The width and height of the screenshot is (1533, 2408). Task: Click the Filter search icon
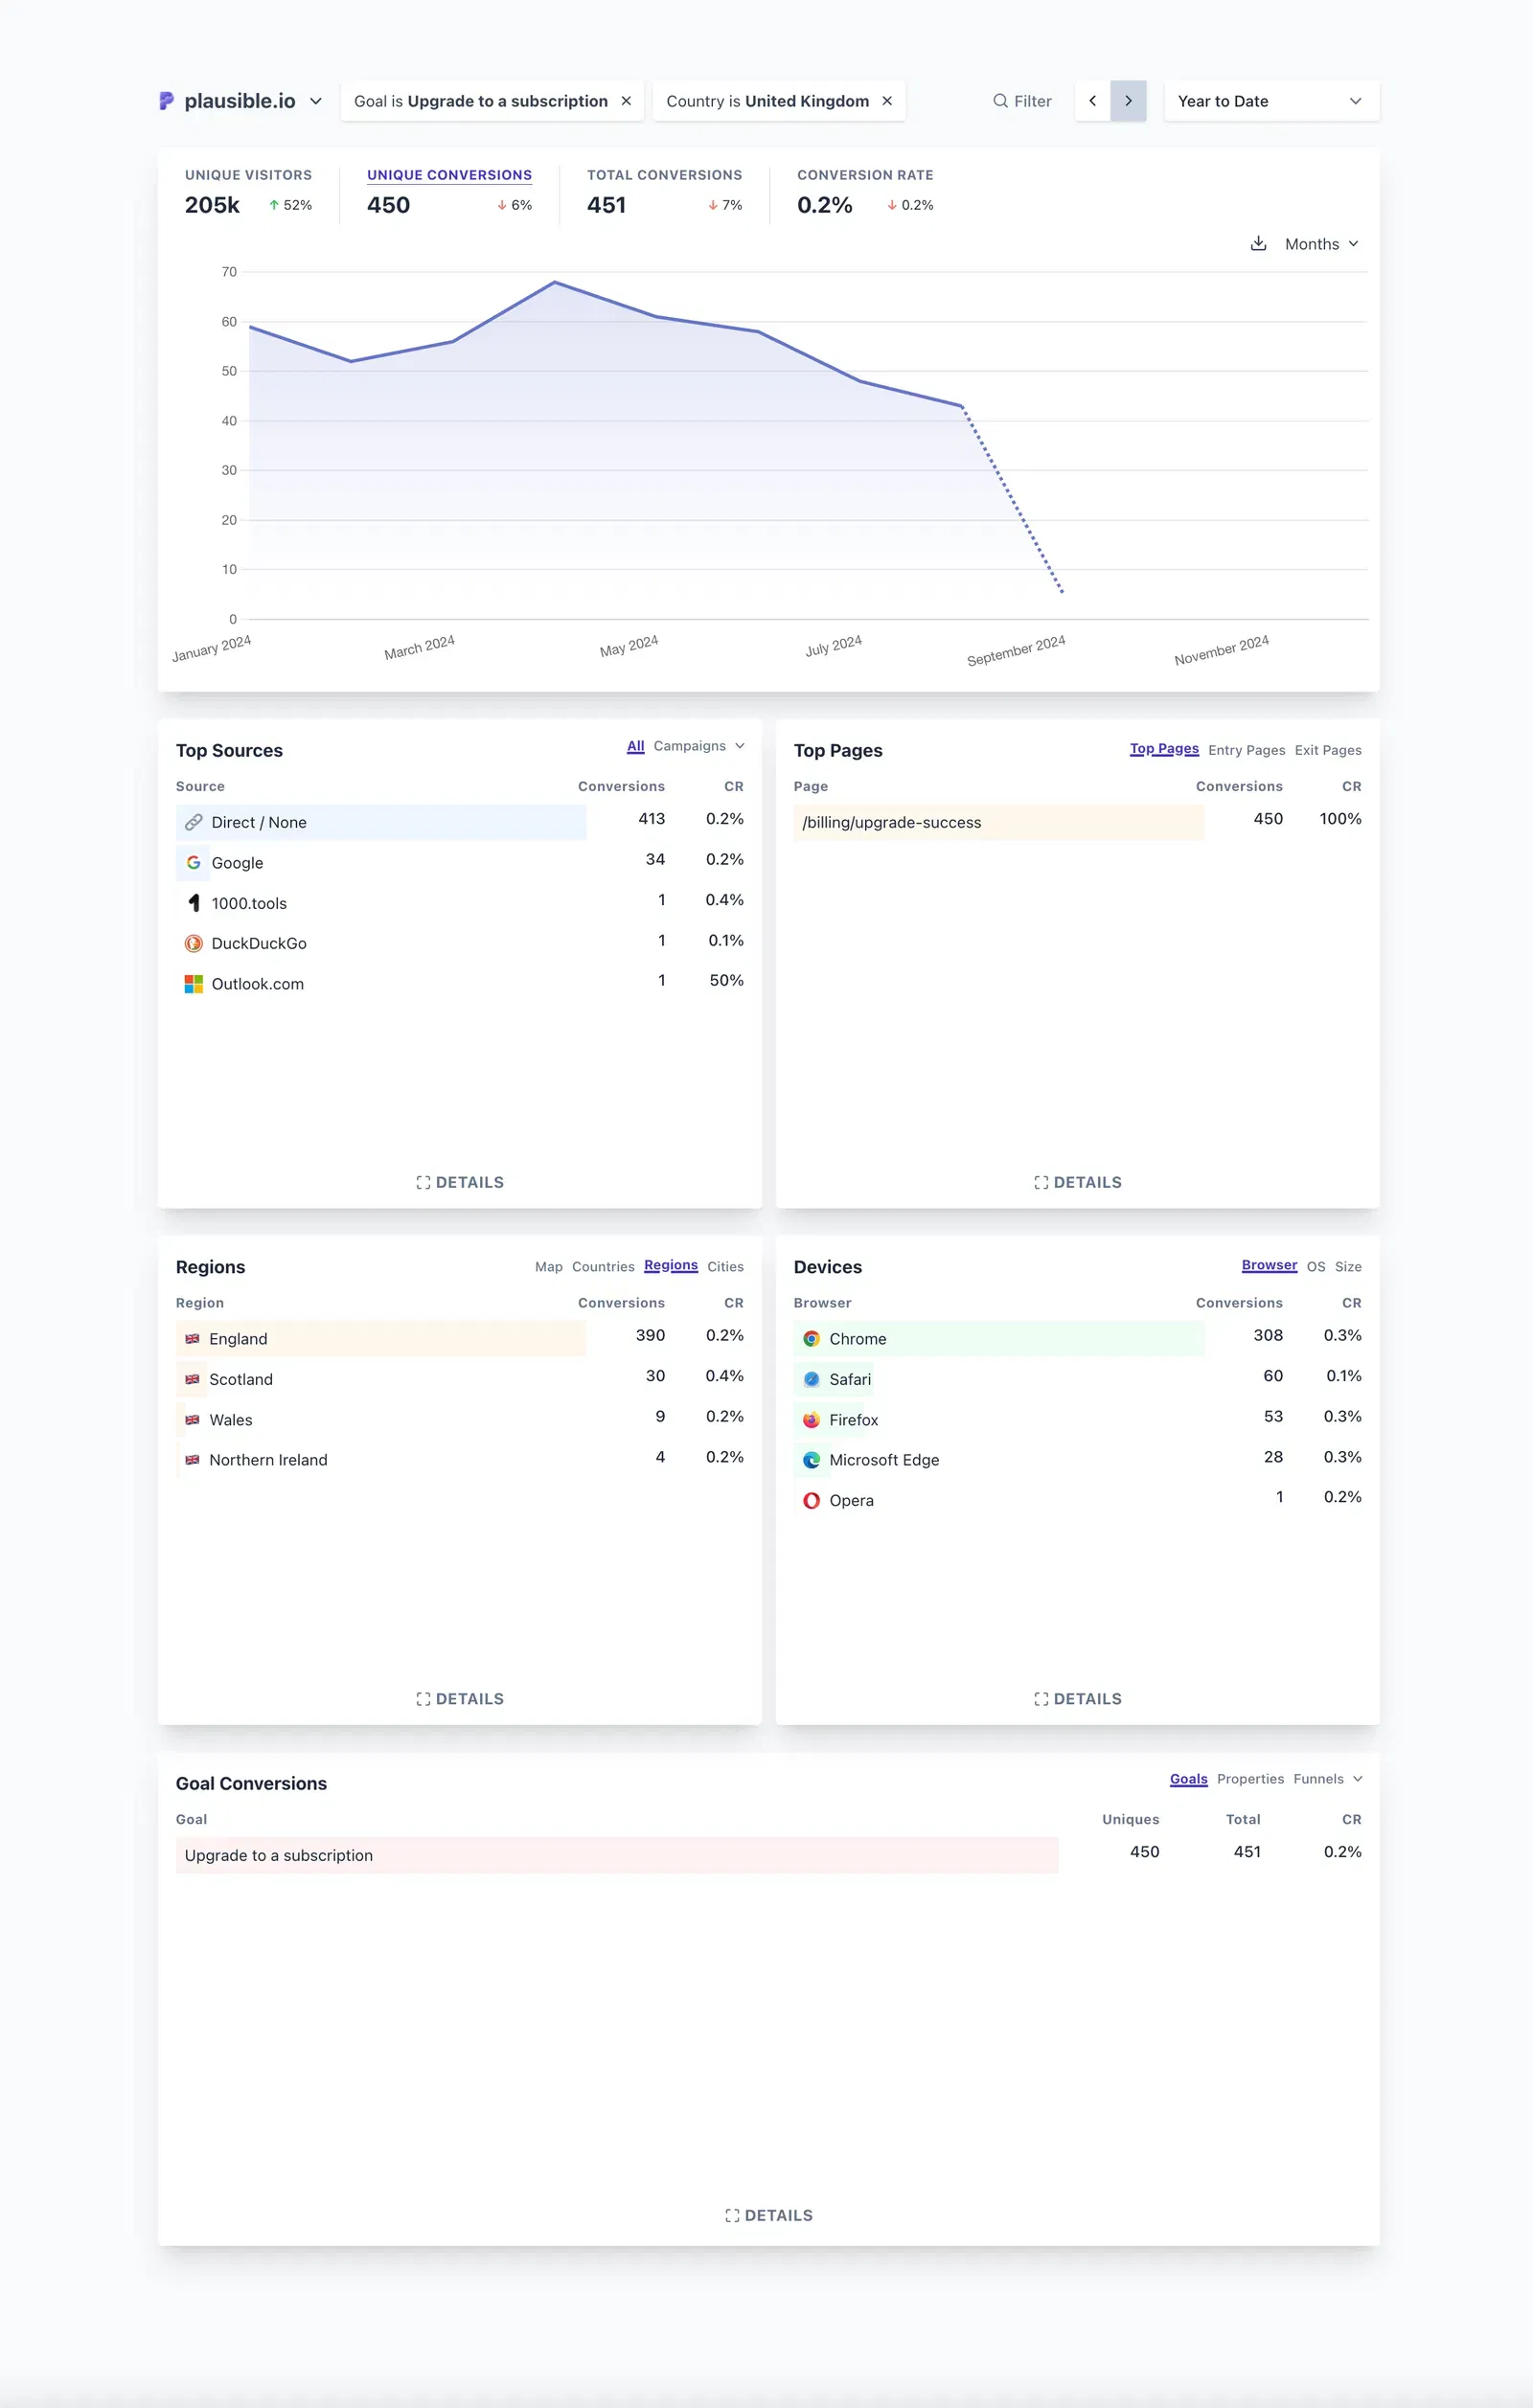(x=999, y=101)
